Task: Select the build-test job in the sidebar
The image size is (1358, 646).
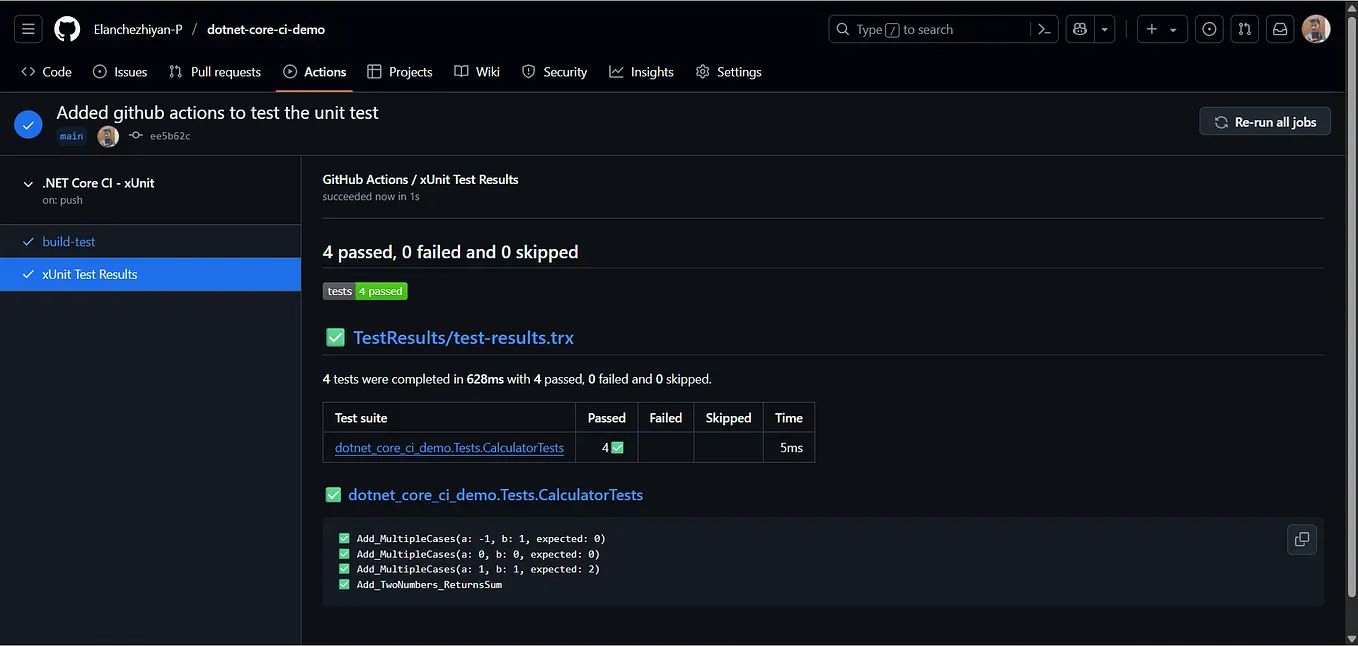Action: [x=69, y=241]
